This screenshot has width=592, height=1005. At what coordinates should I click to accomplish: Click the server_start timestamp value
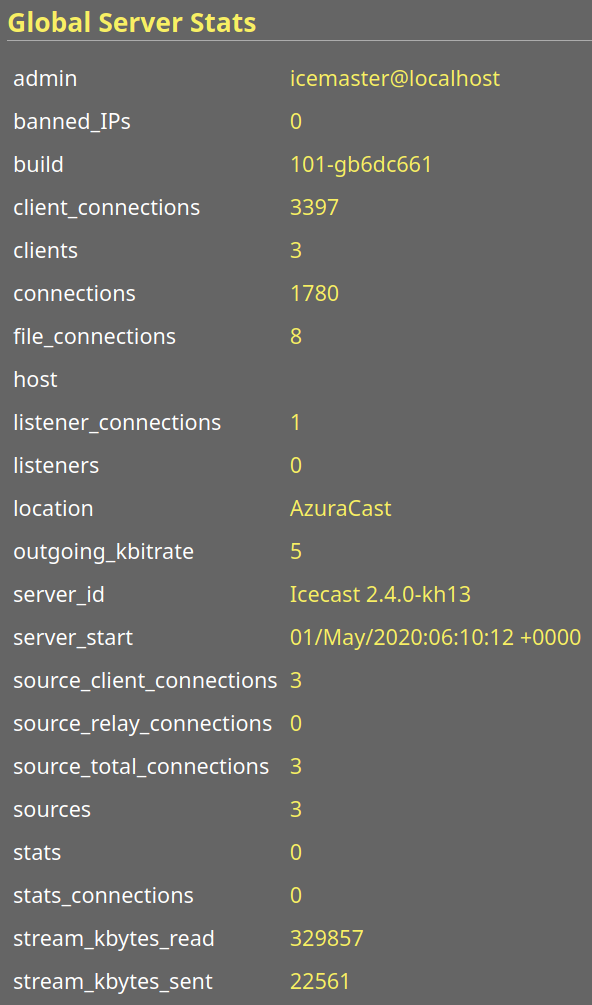tap(435, 637)
